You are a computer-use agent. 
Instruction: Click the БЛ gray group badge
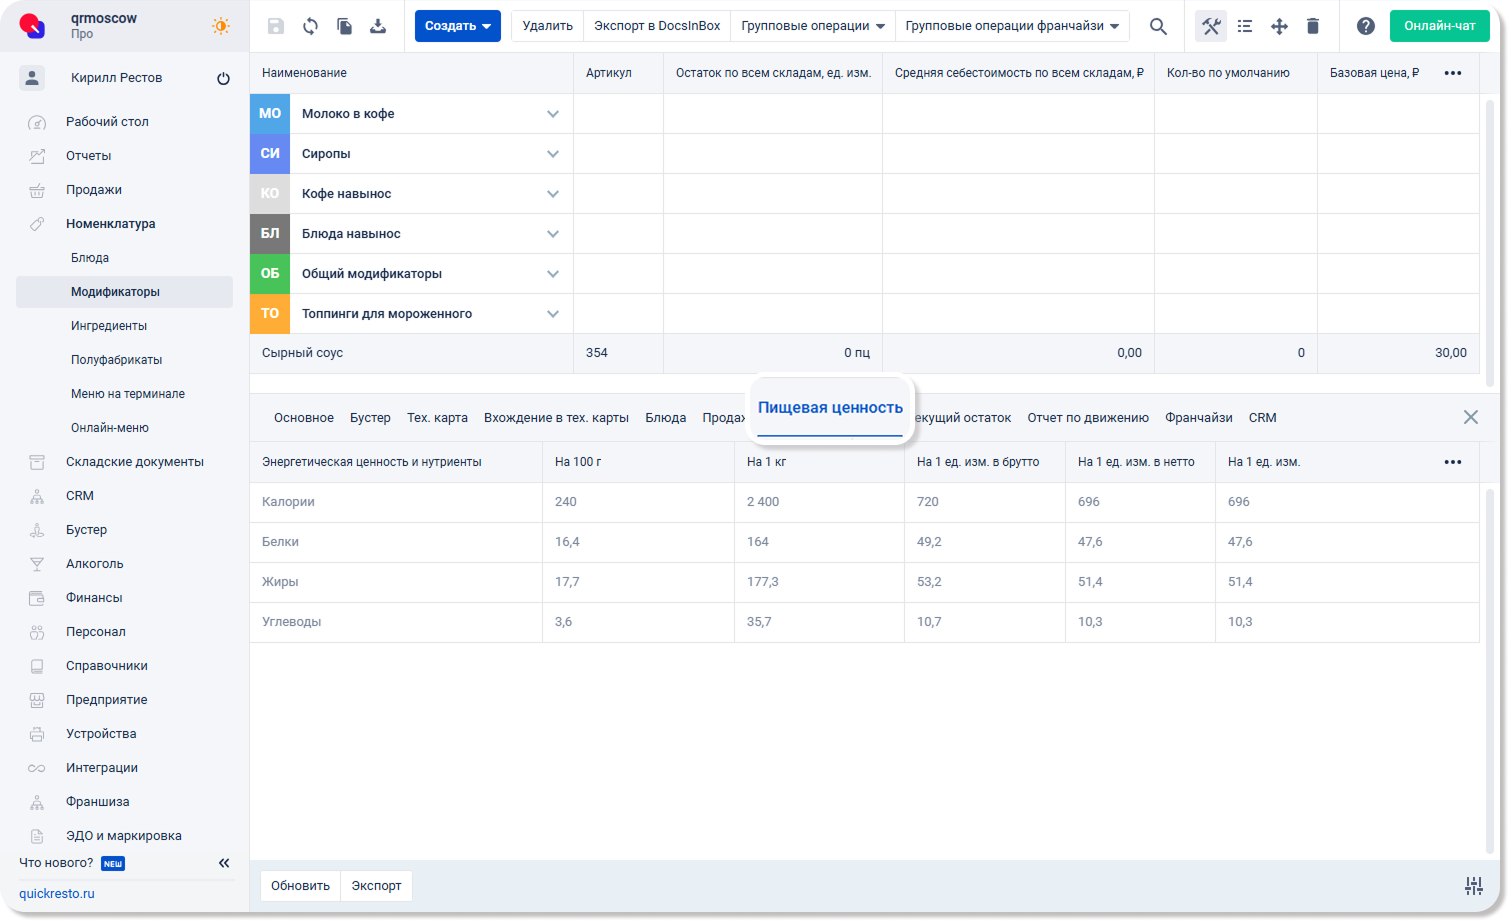tap(270, 234)
